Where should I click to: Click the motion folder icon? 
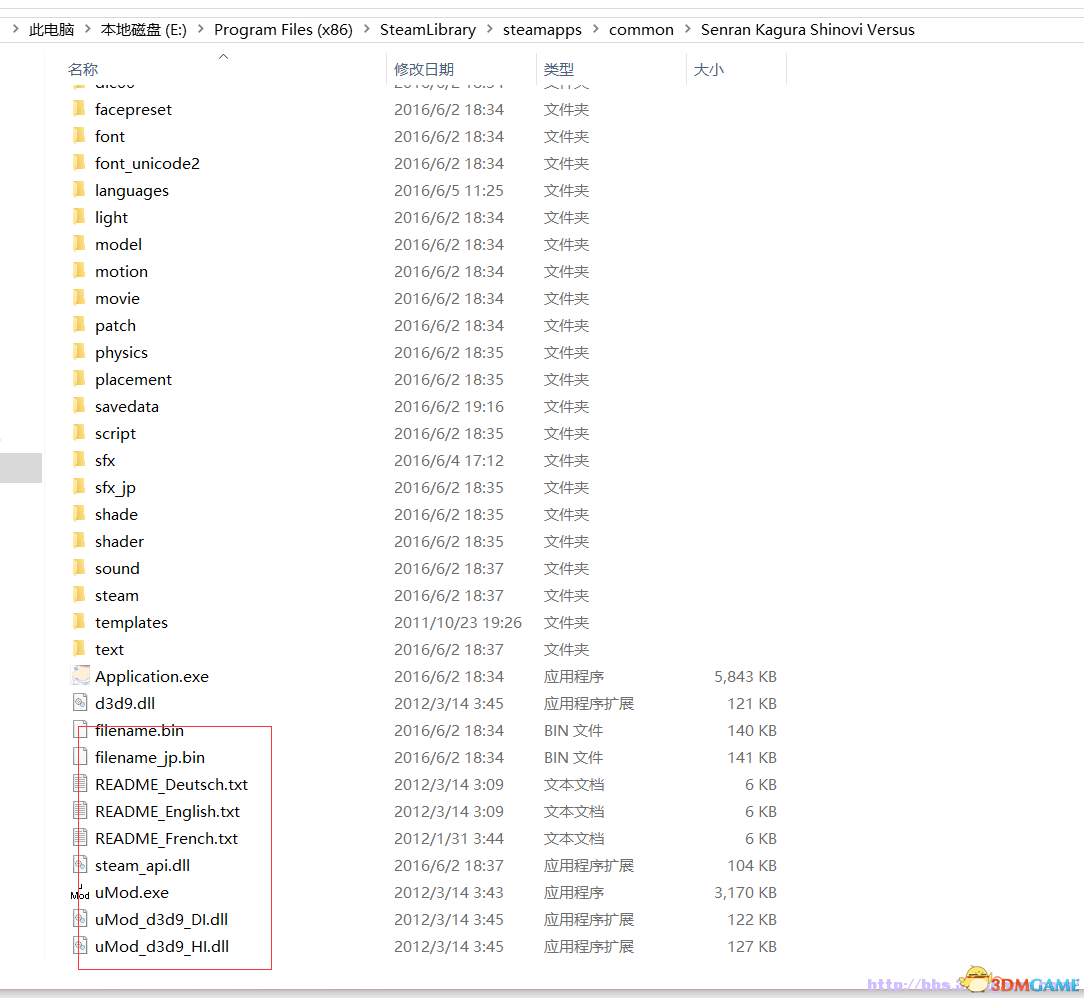point(80,270)
